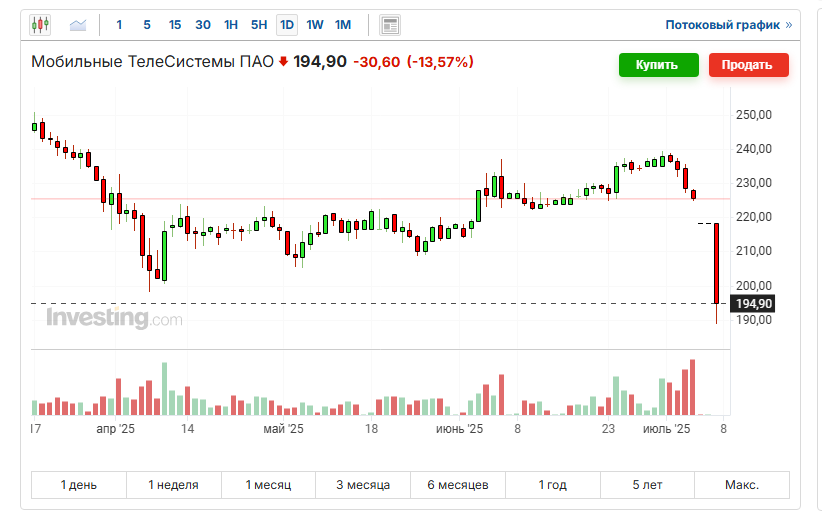The width and height of the screenshot is (822, 526).
Task: Click the red Продать button
Action: pos(749,65)
